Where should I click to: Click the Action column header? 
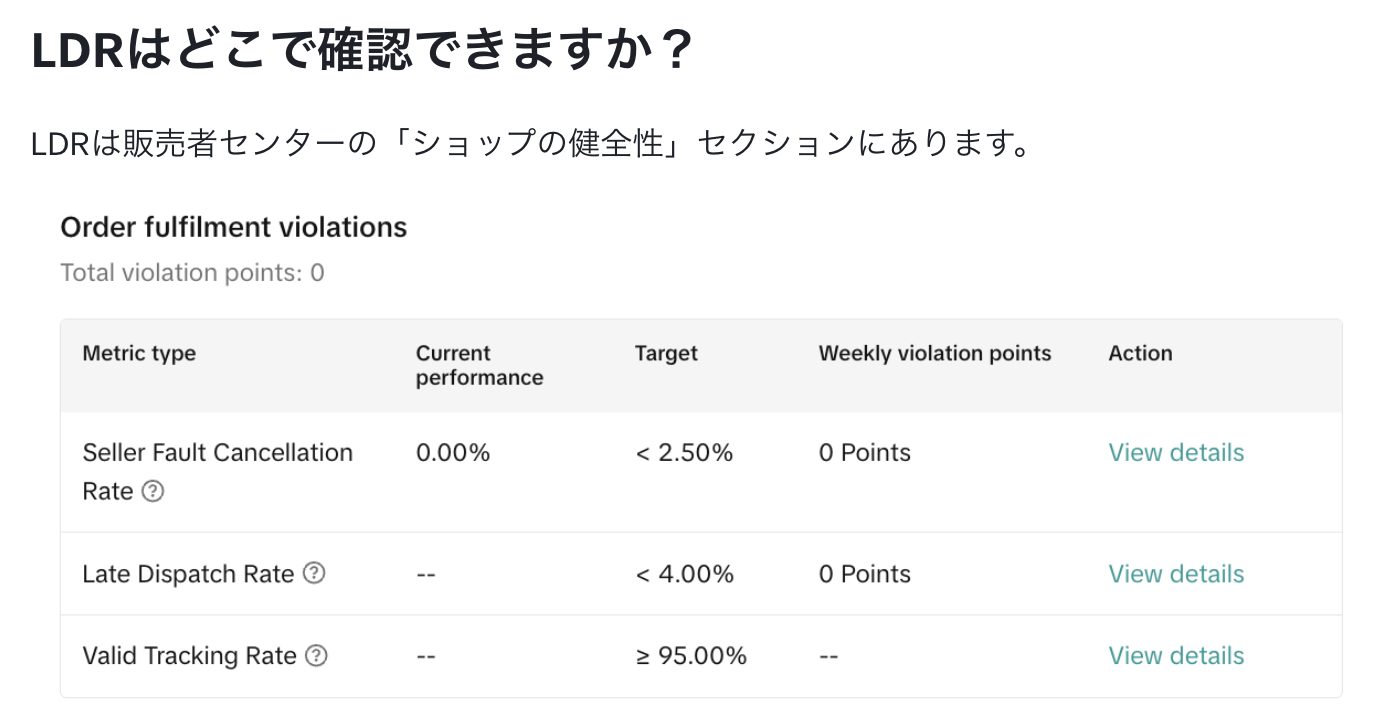click(x=1140, y=353)
